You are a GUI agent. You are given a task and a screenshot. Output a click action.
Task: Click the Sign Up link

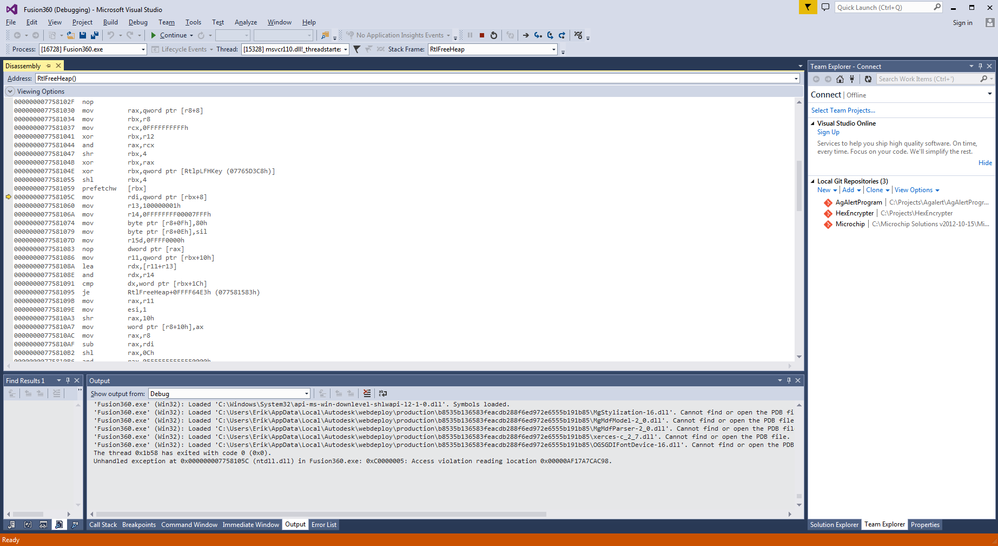tap(828, 132)
